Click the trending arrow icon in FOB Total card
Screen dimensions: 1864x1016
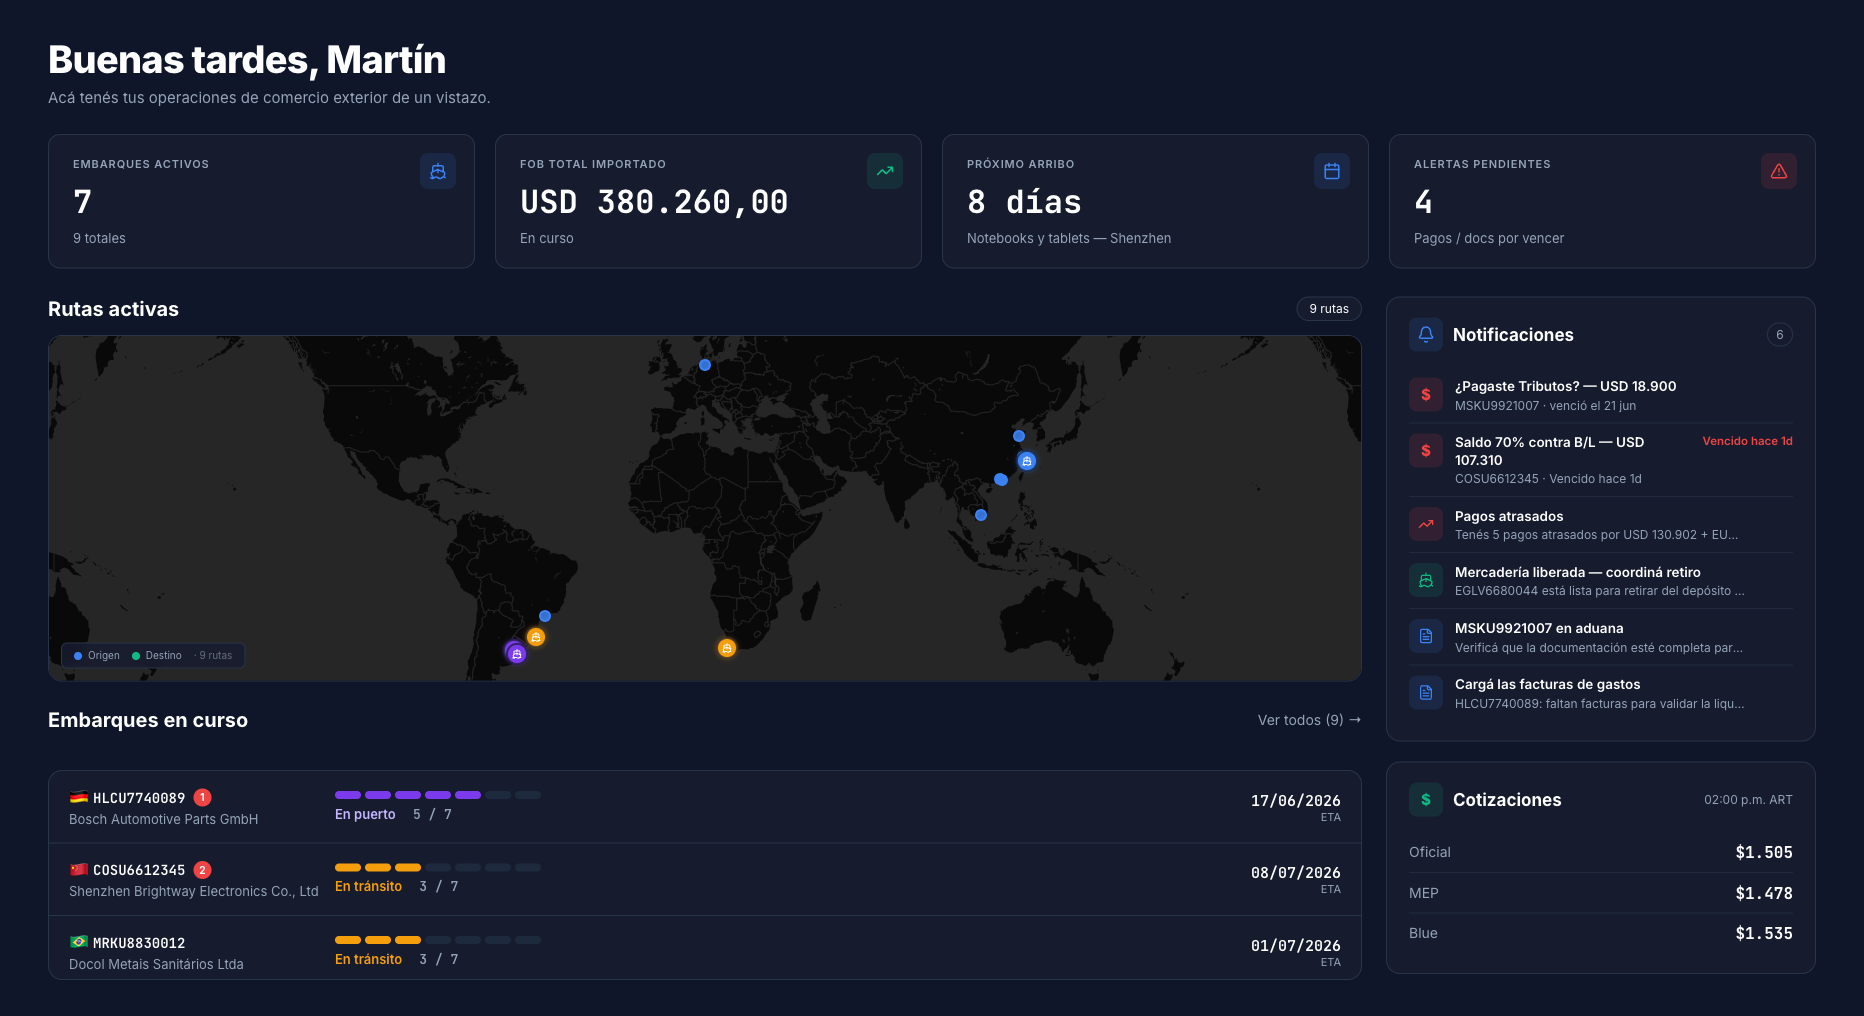(x=885, y=171)
